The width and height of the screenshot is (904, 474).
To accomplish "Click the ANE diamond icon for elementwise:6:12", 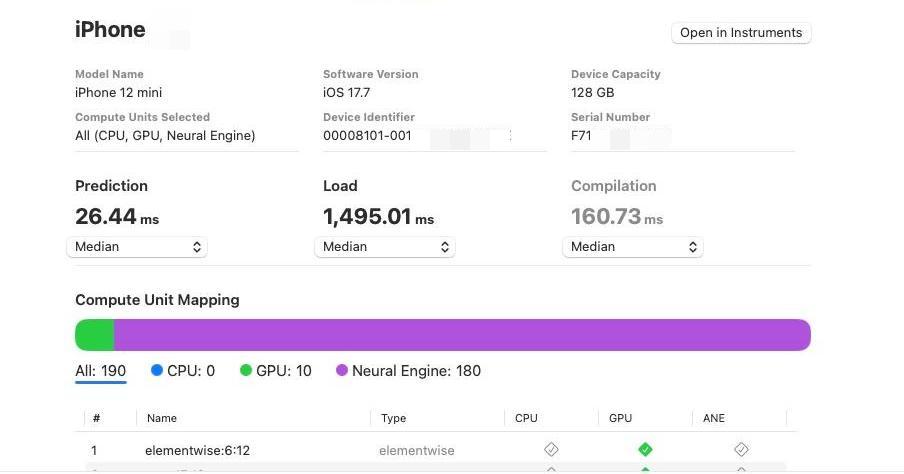I will pos(741,449).
